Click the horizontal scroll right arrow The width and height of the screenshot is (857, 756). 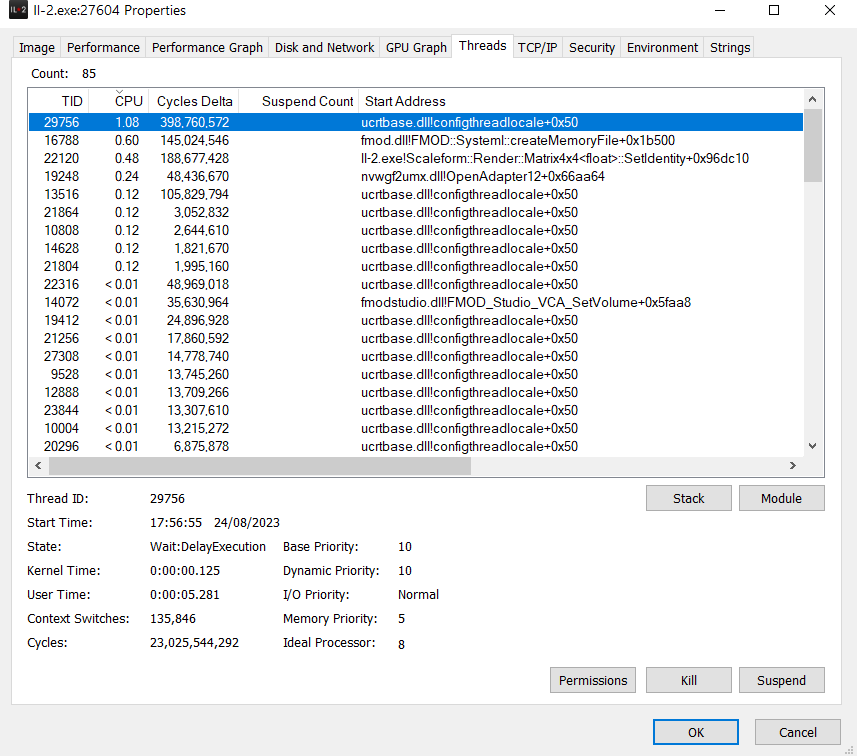pos(793,466)
